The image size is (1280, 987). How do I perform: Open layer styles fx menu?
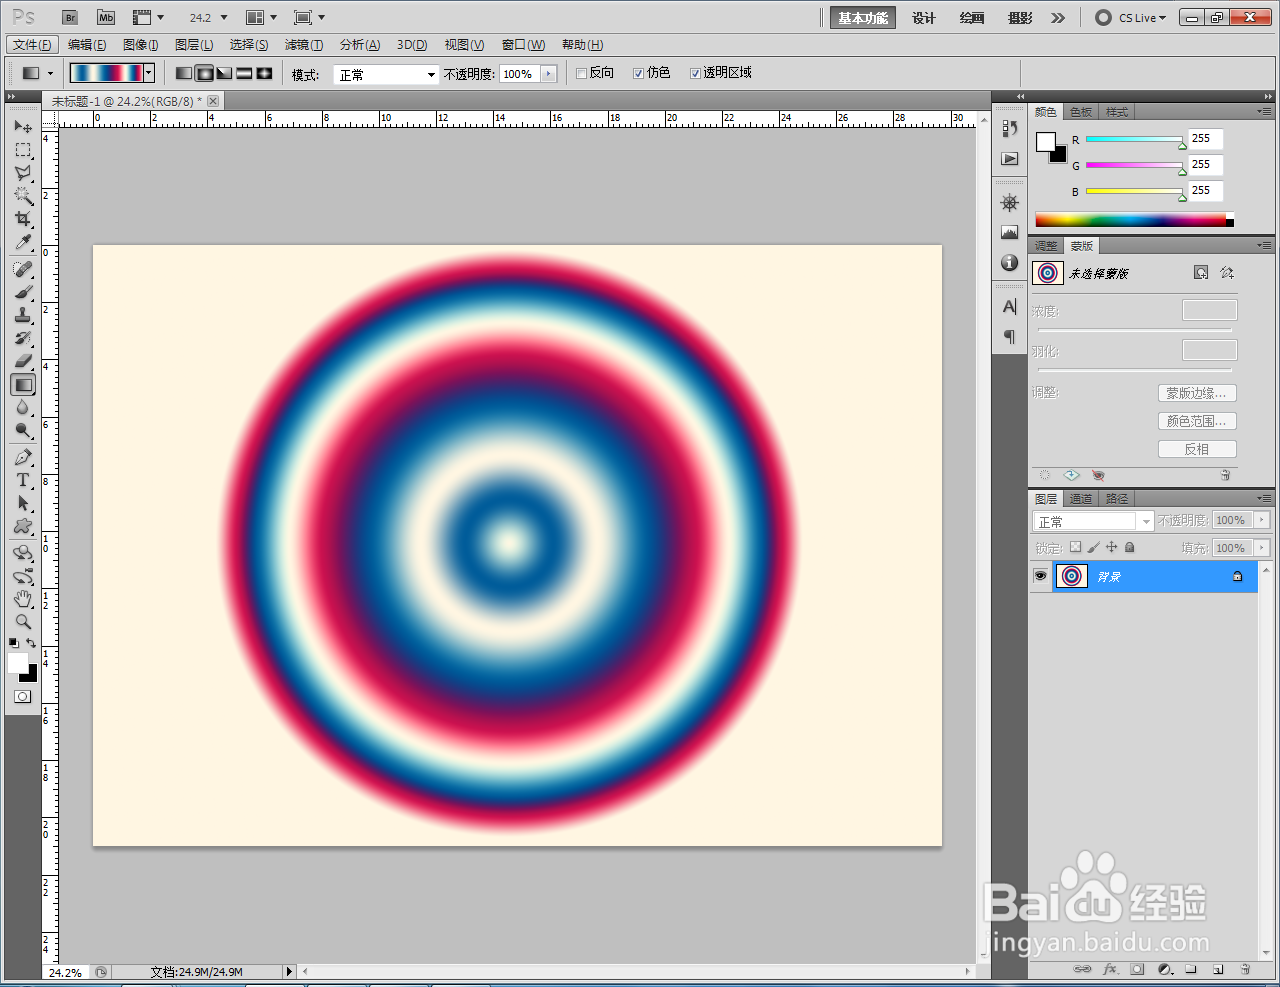pos(1110,969)
